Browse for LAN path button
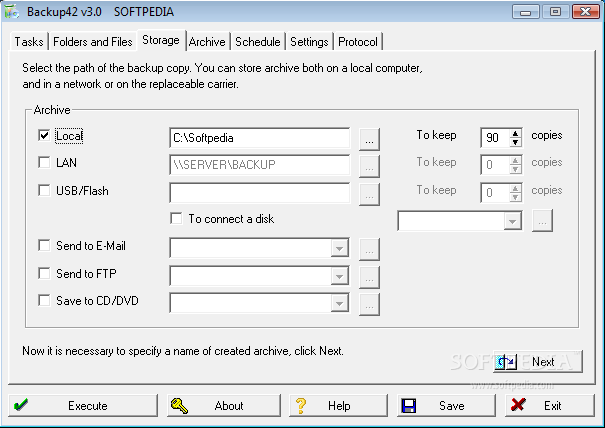This screenshot has height=428, width=605. [x=369, y=166]
